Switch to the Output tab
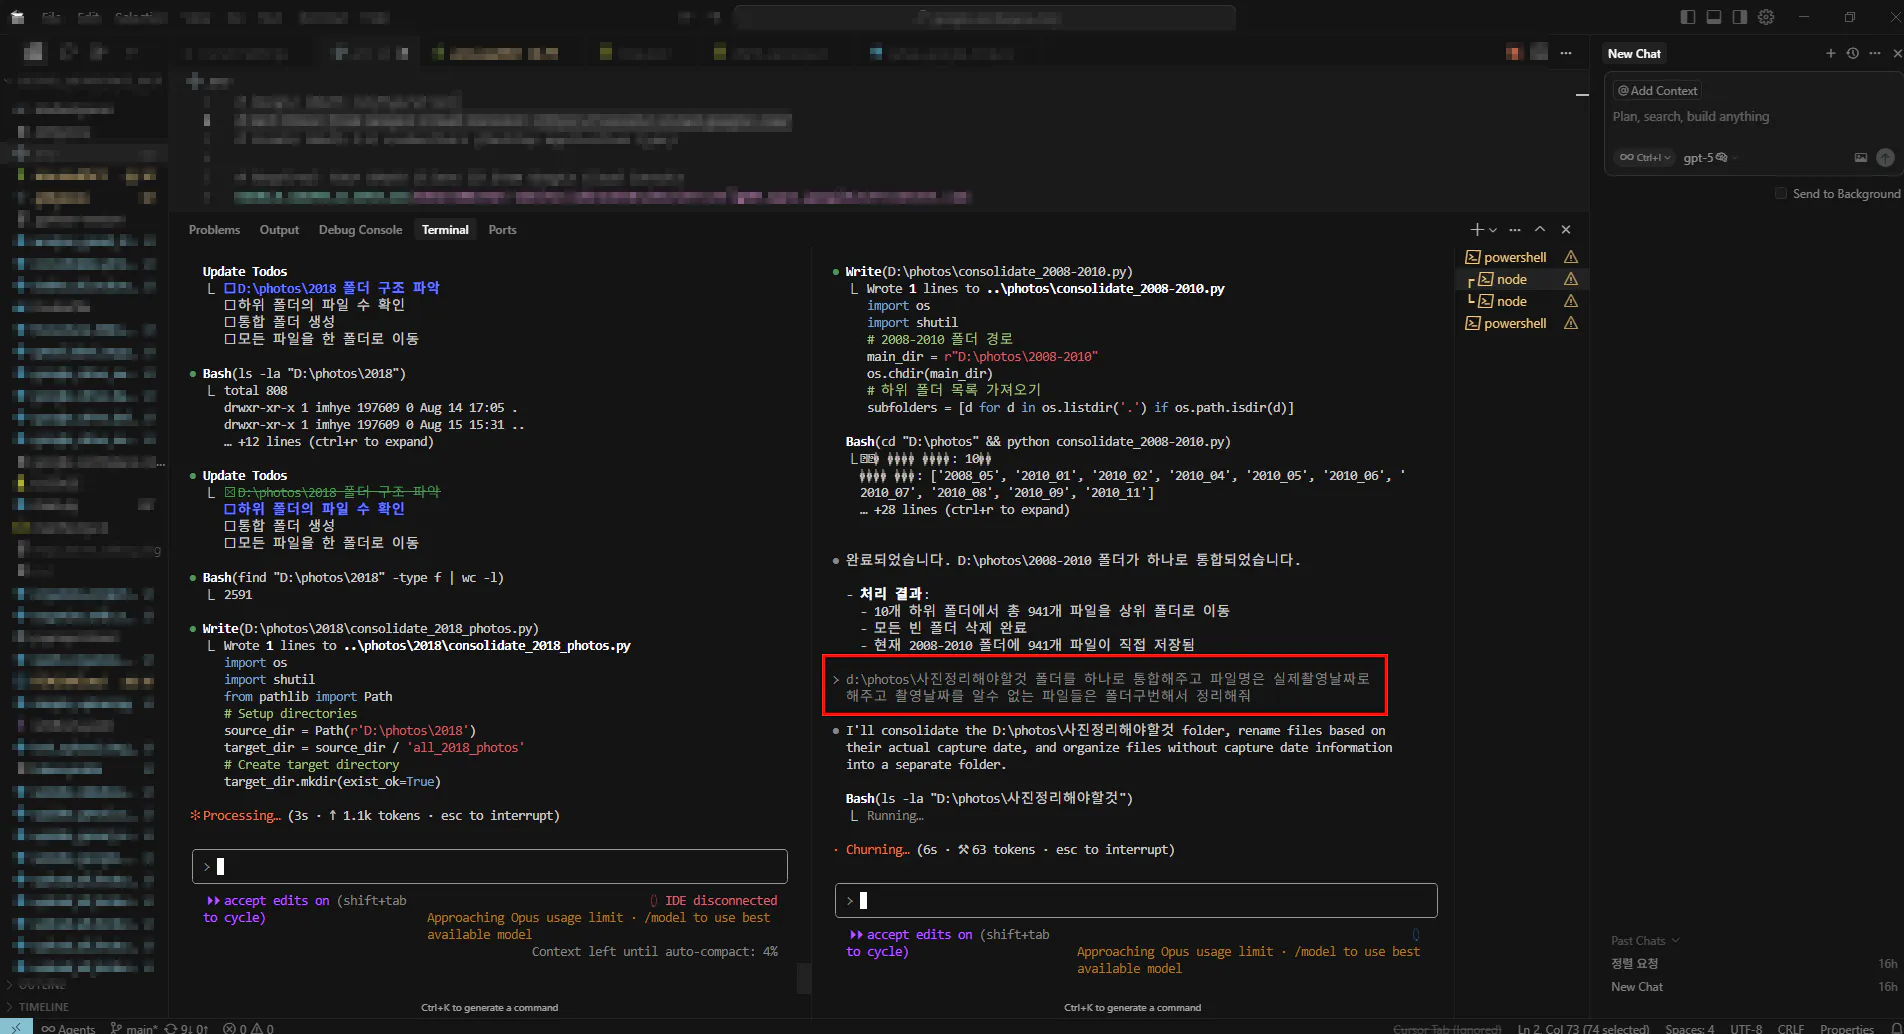This screenshot has width=1904, height=1034. (x=279, y=230)
